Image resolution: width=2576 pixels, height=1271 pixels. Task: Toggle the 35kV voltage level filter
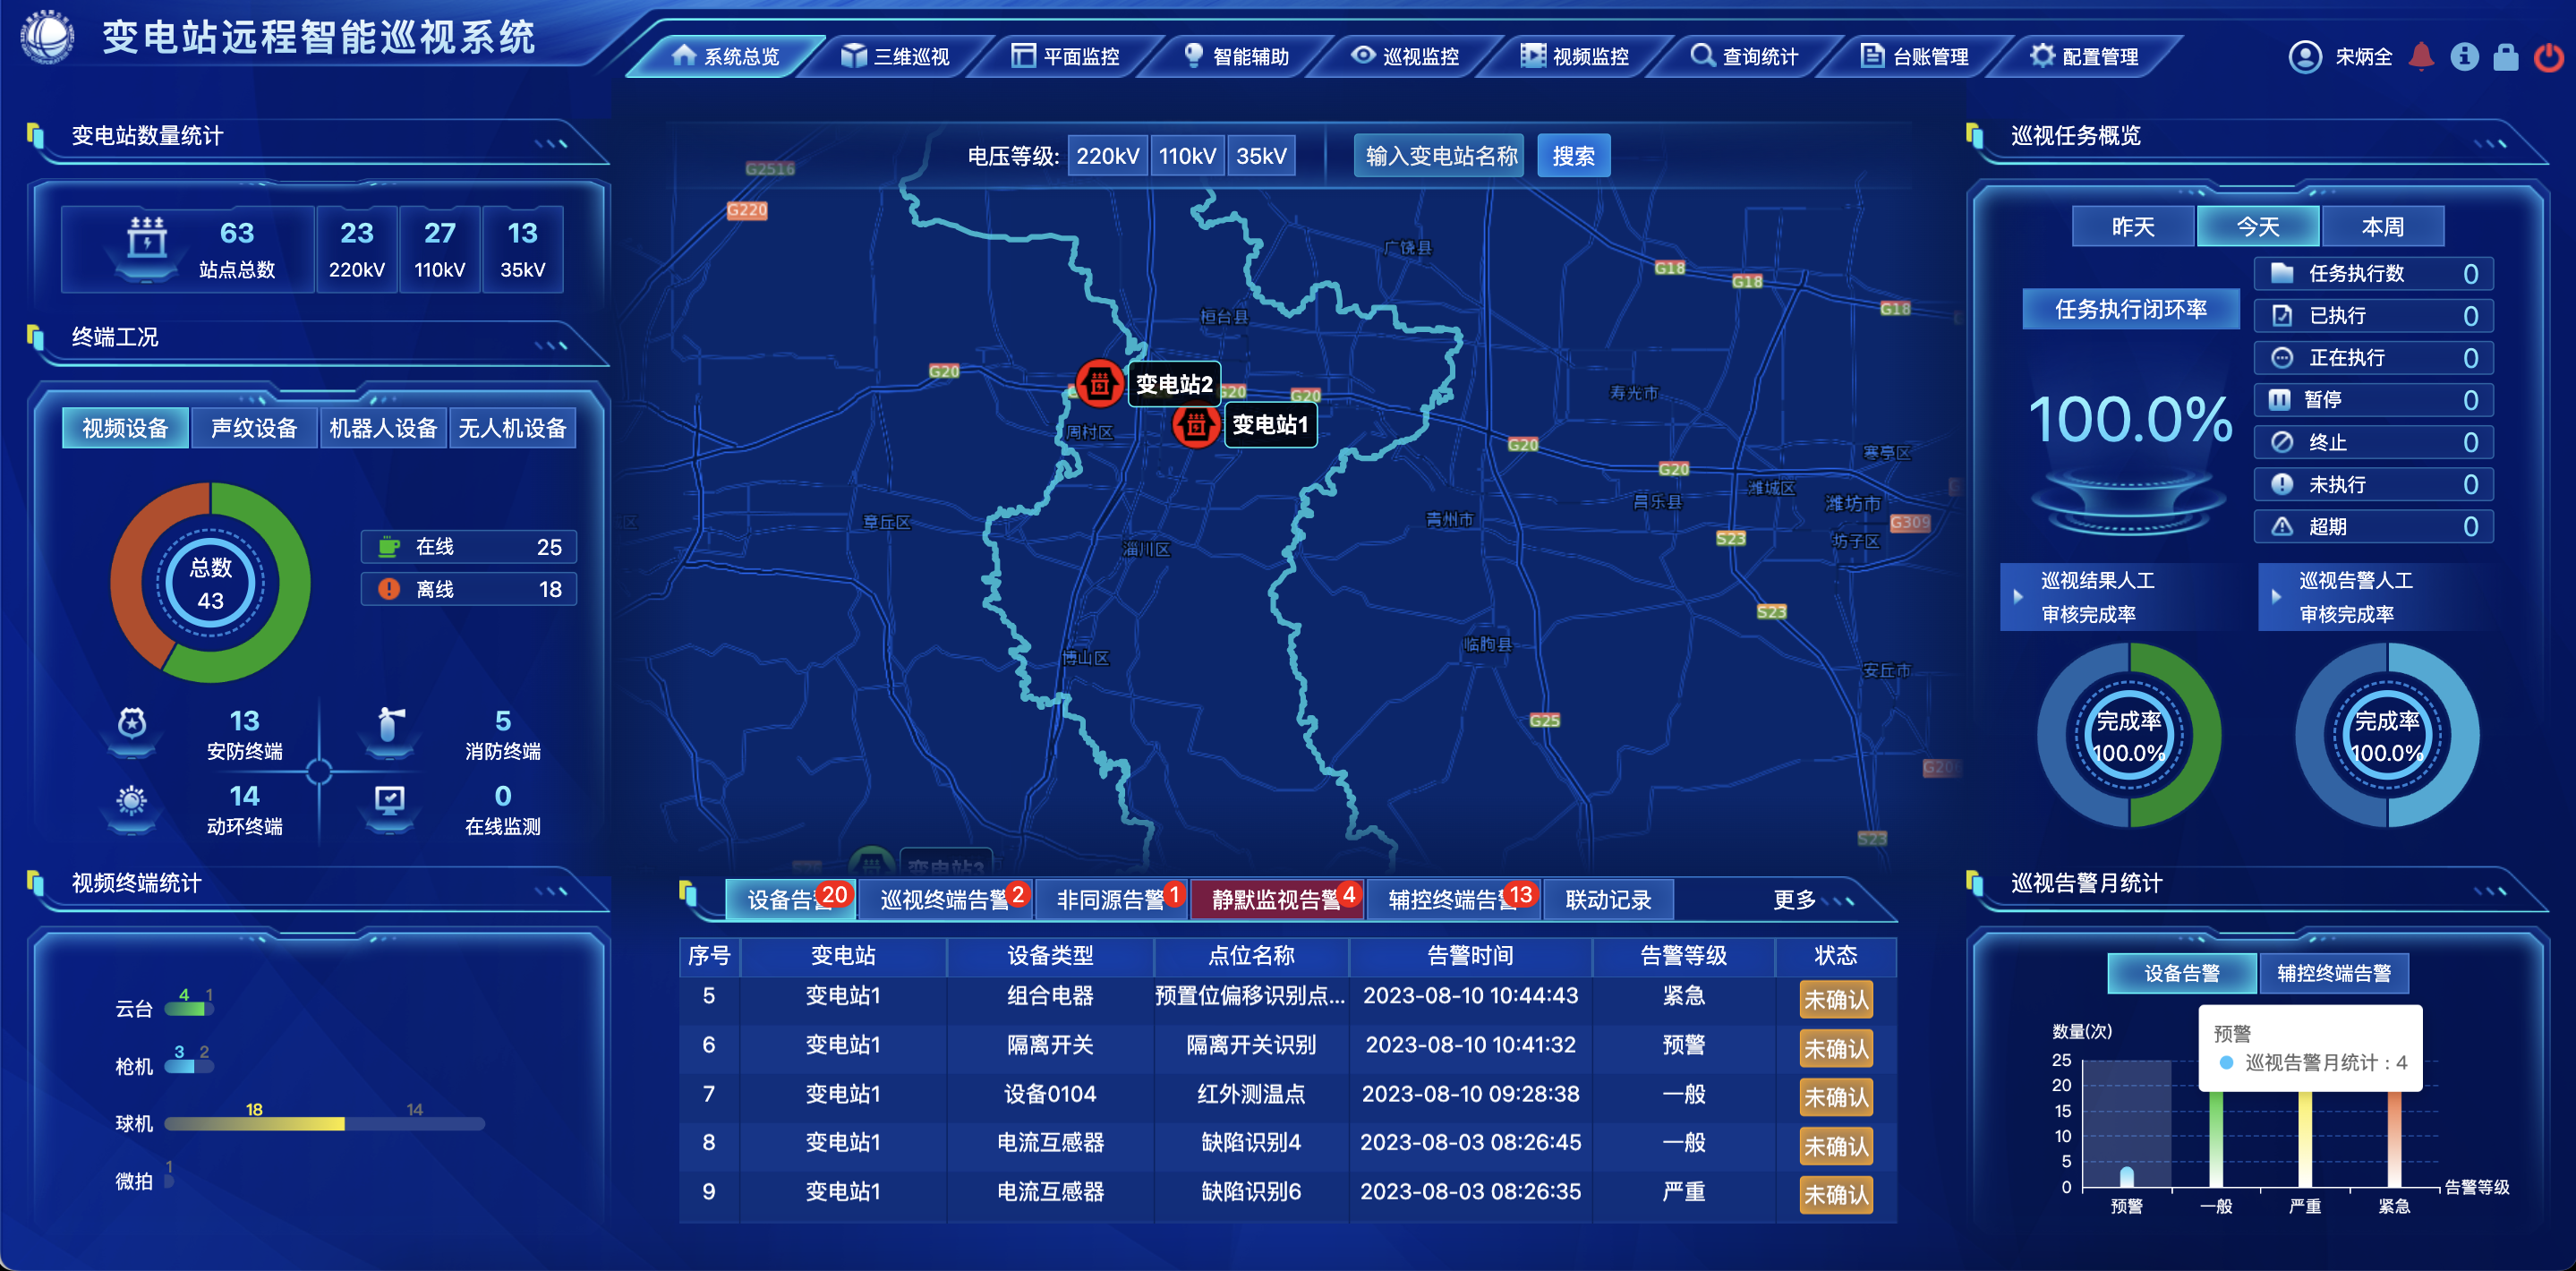pyautogui.click(x=1261, y=156)
